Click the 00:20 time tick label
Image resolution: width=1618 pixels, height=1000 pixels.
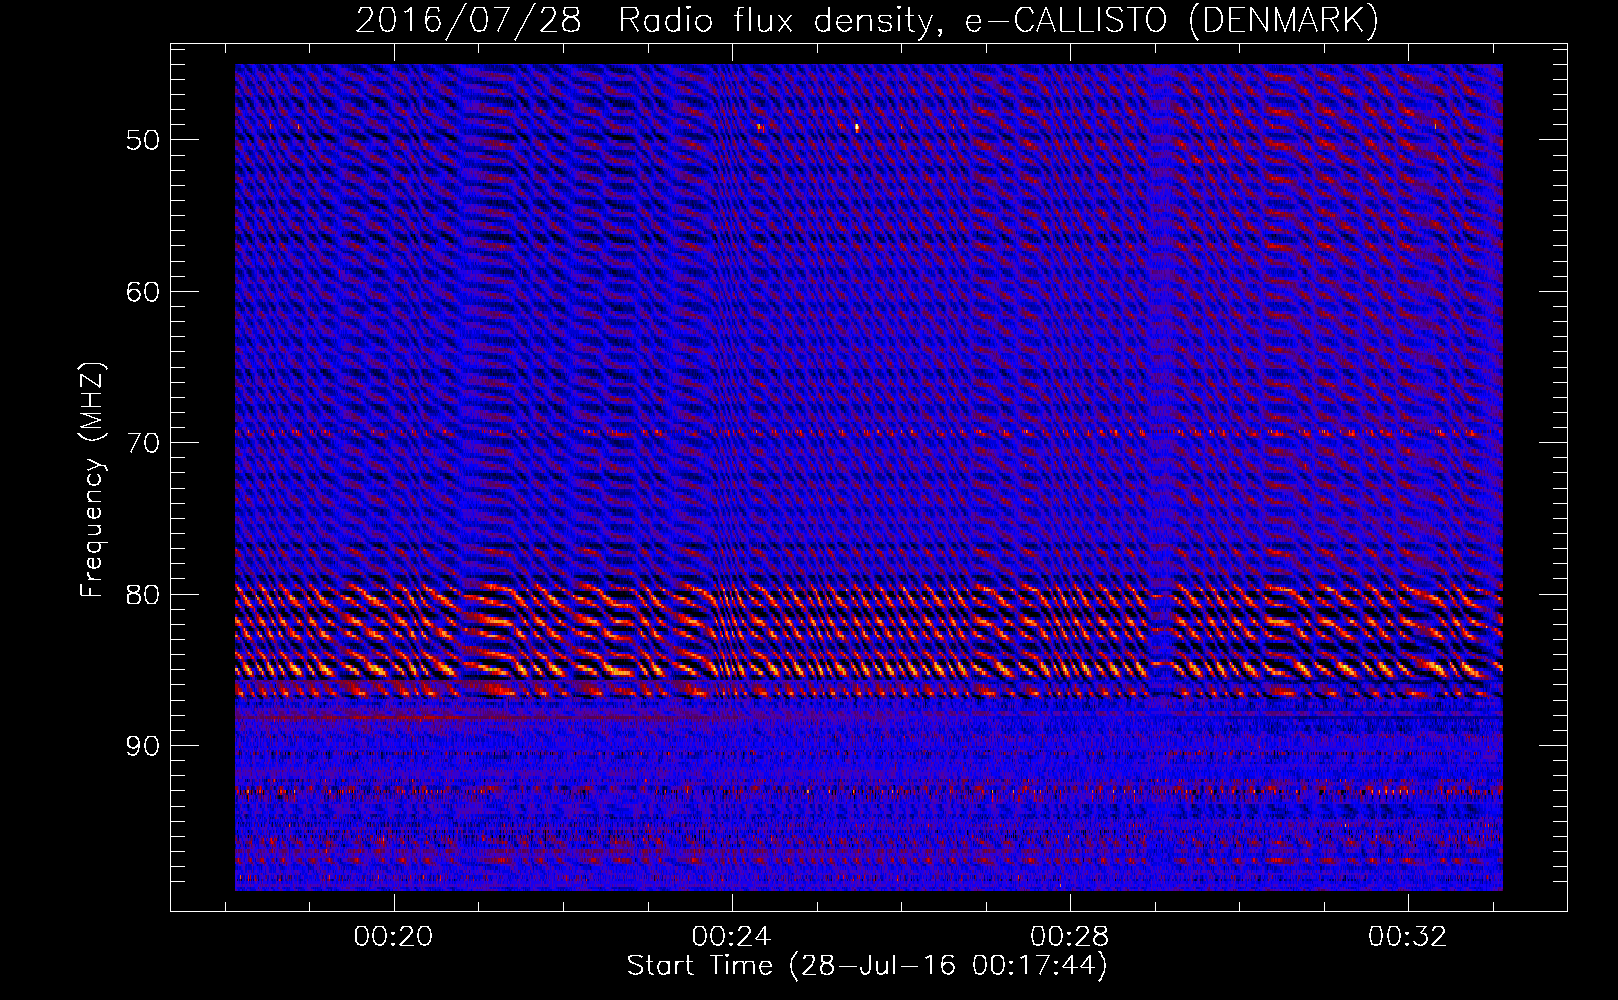point(394,937)
